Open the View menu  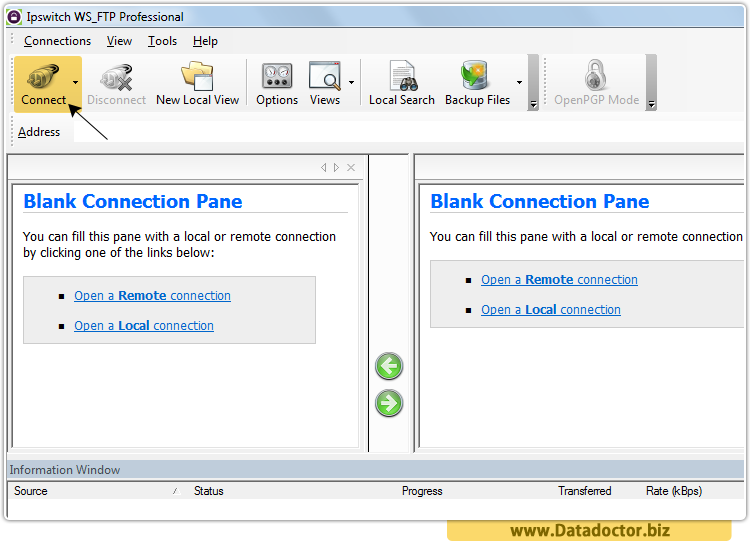click(x=119, y=41)
